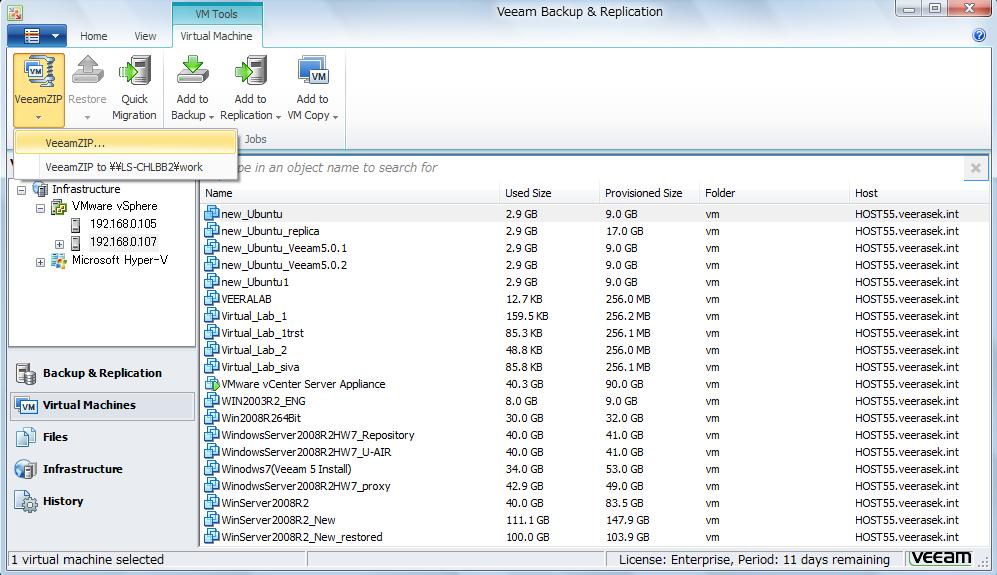This screenshot has height=575, width=997.
Task: Expand the 192.168.0.107 host node
Action: coord(59,244)
